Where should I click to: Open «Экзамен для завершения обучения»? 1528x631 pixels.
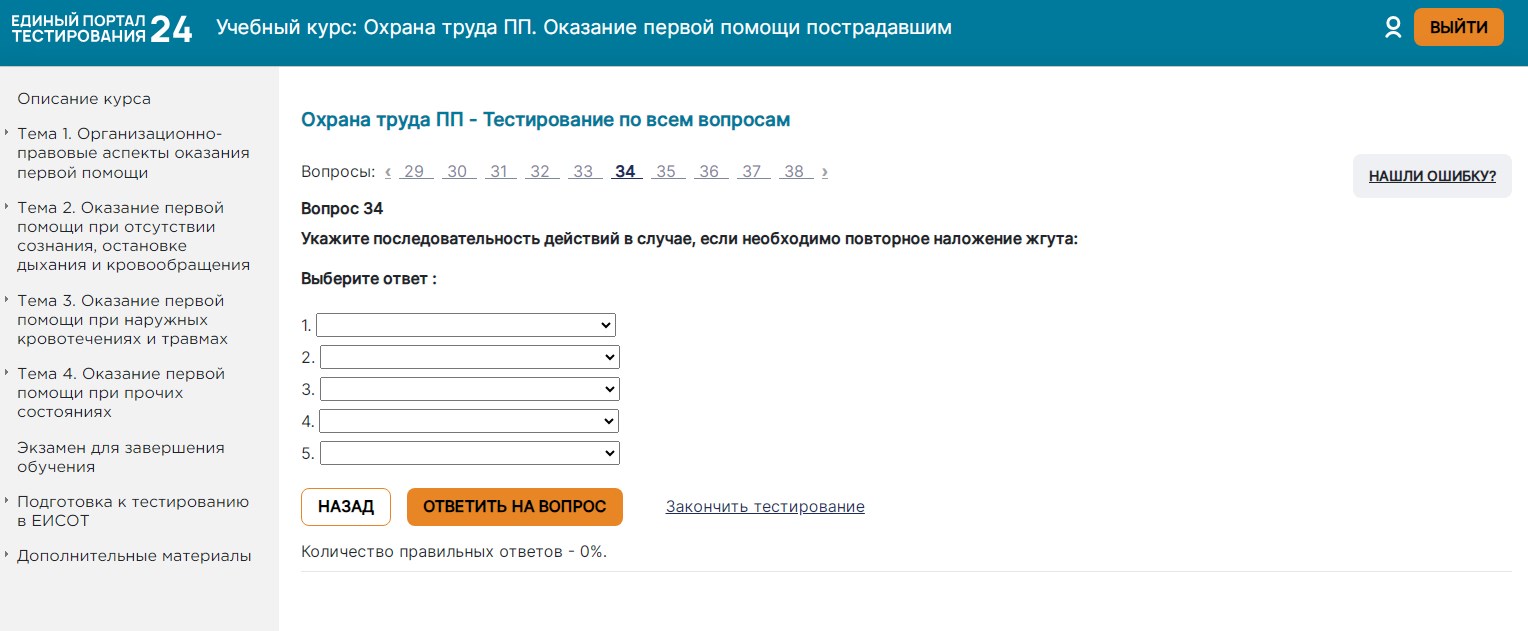(x=120, y=457)
